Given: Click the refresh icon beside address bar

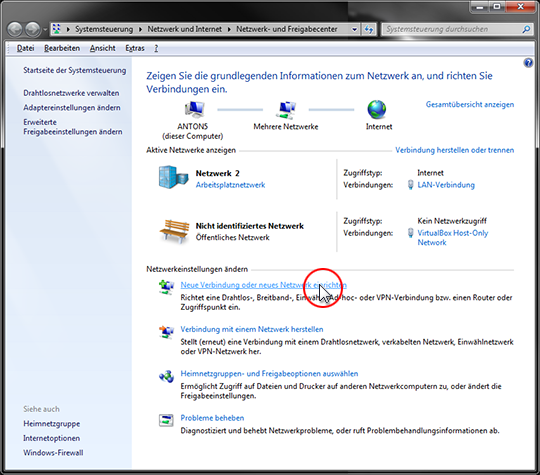Looking at the screenshot, I should coord(369,29).
